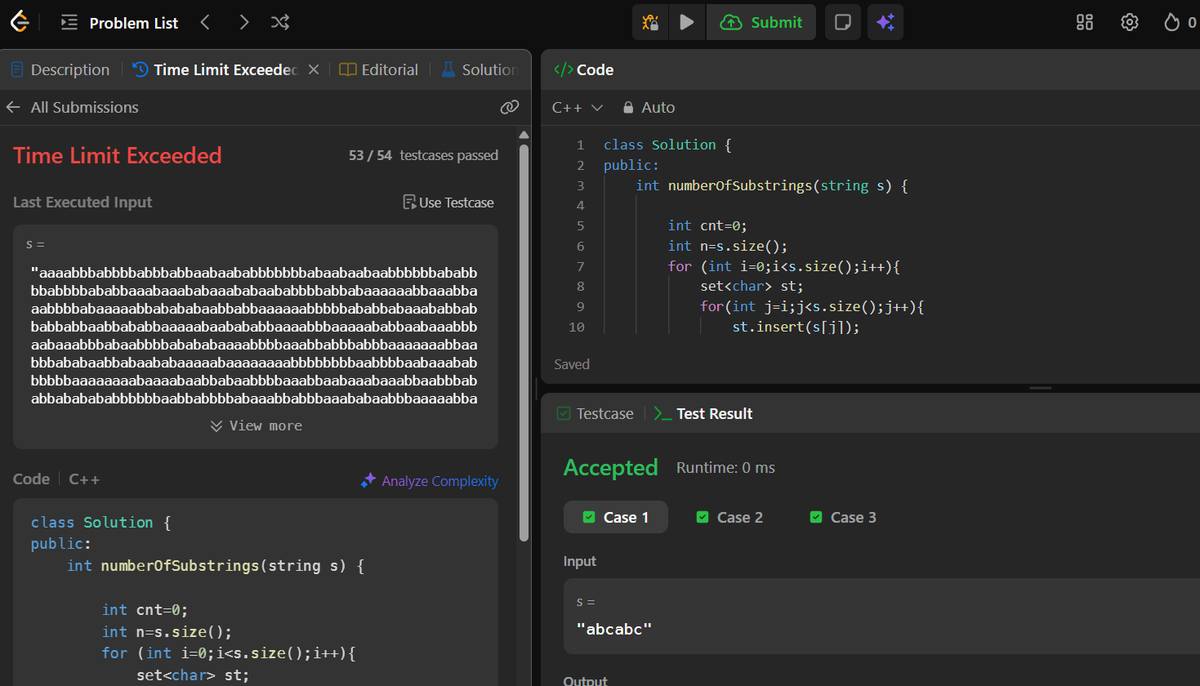Click Analyze Complexity
This screenshot has height=686, width=1200.
coord(429,481)
